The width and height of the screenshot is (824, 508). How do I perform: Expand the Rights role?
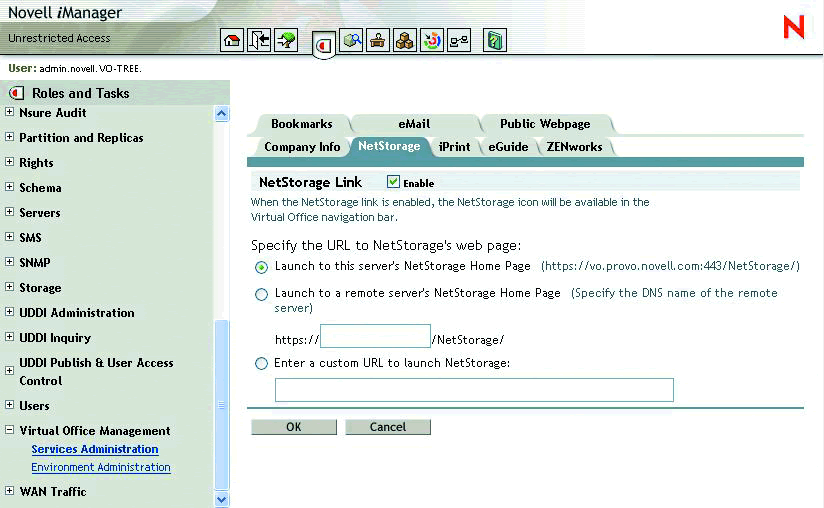tap(9, 162)
